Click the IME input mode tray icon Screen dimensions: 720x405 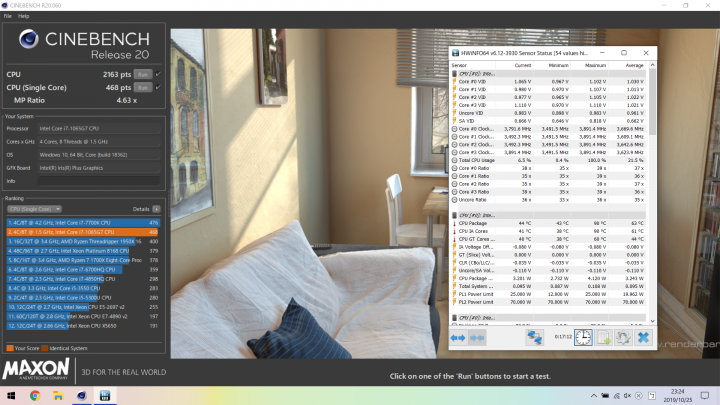click(x=652, y=396)
